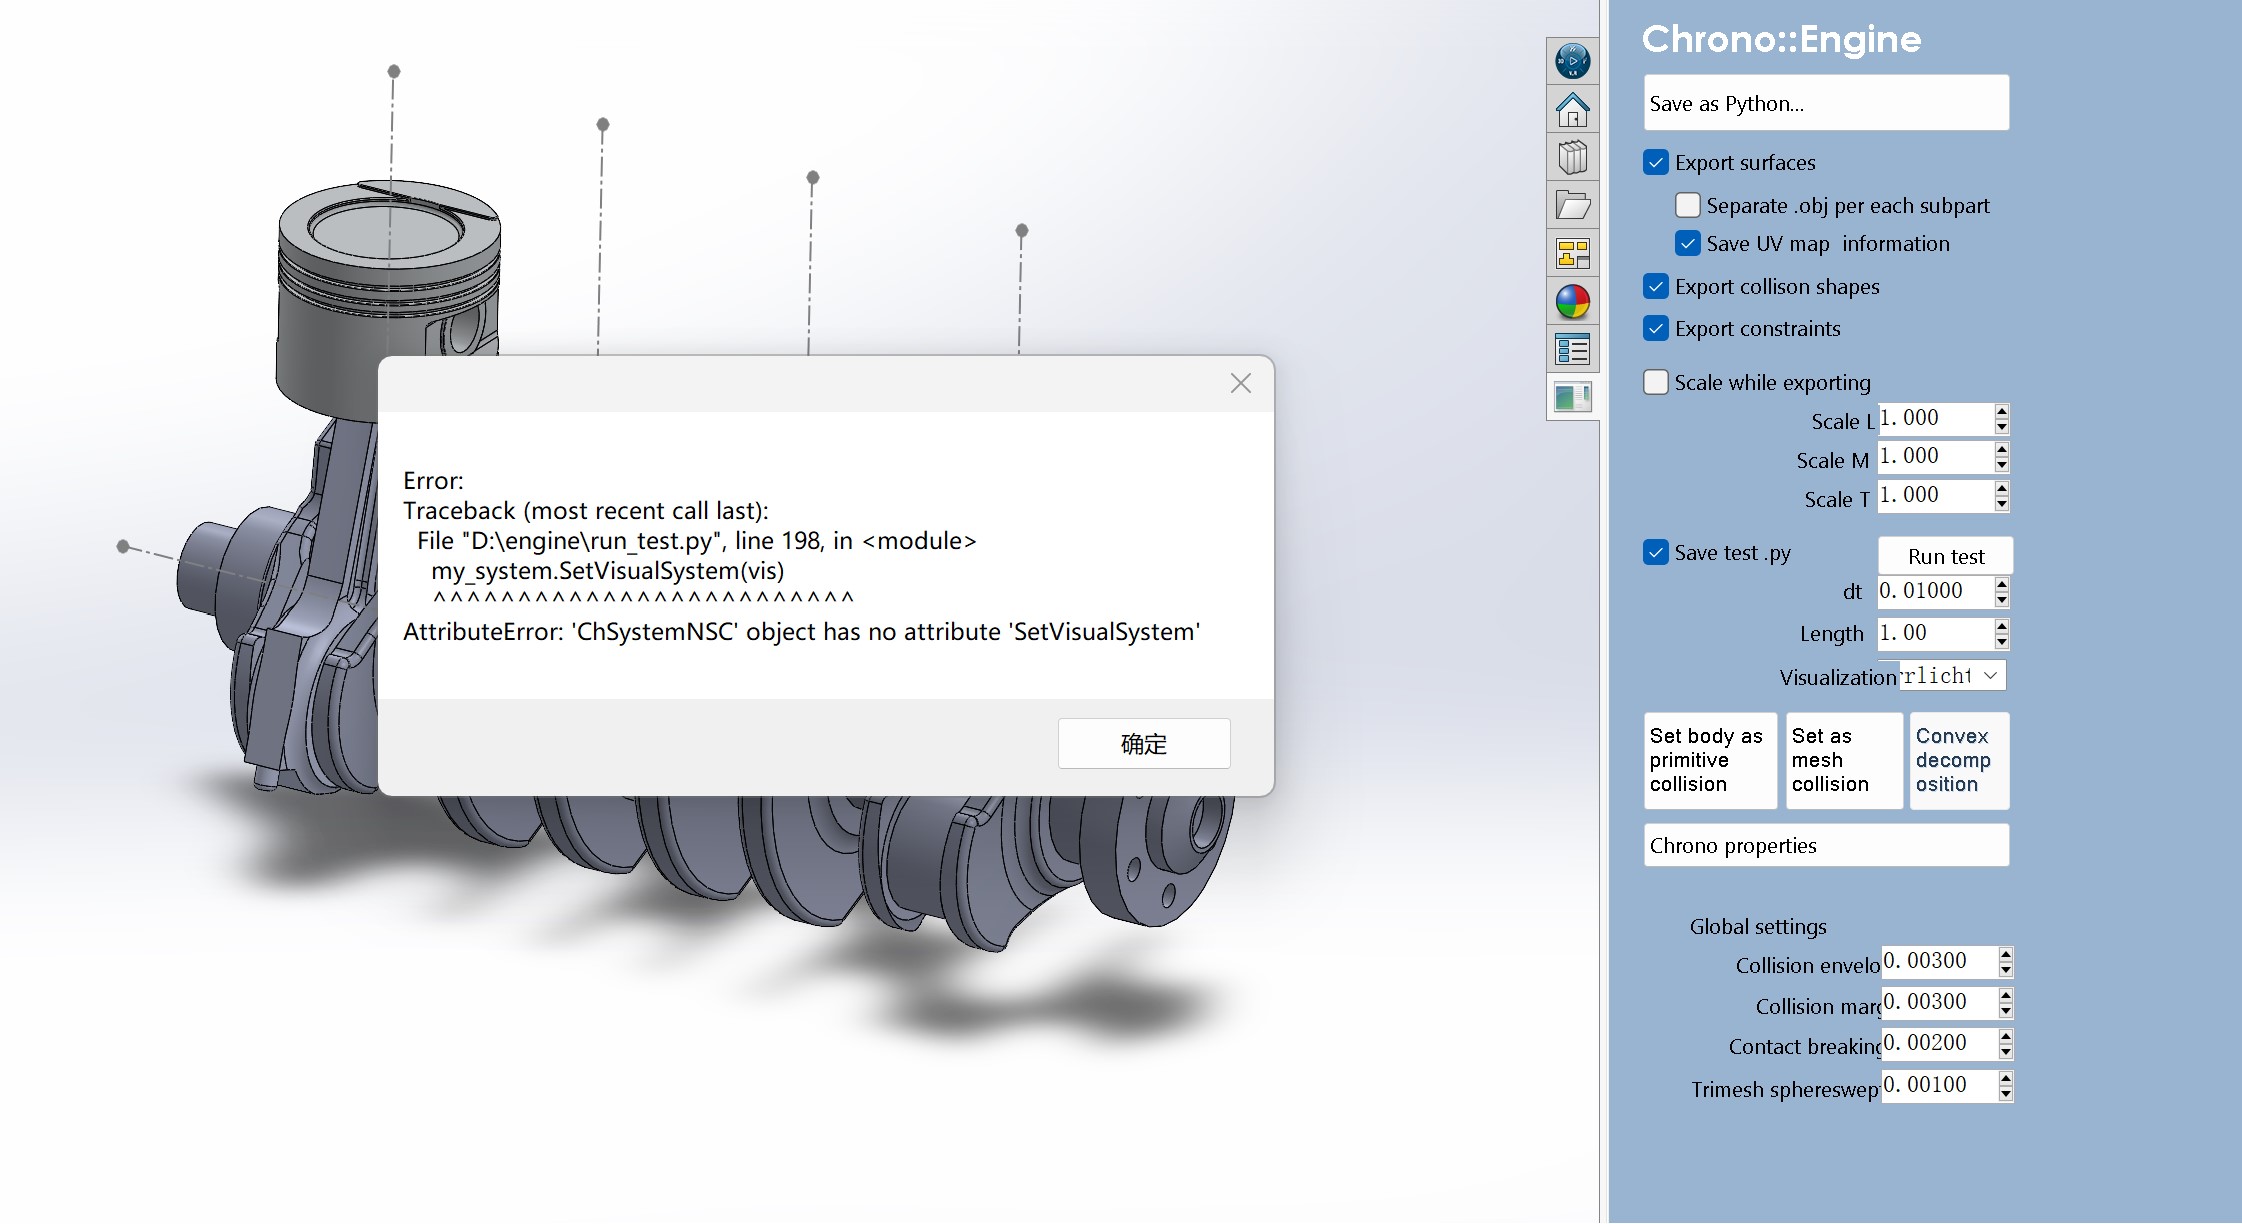The height and width of the screenshot is (1224, 2242).
Task: Enable Separate .obj per each subpart
Action: 1688,204
